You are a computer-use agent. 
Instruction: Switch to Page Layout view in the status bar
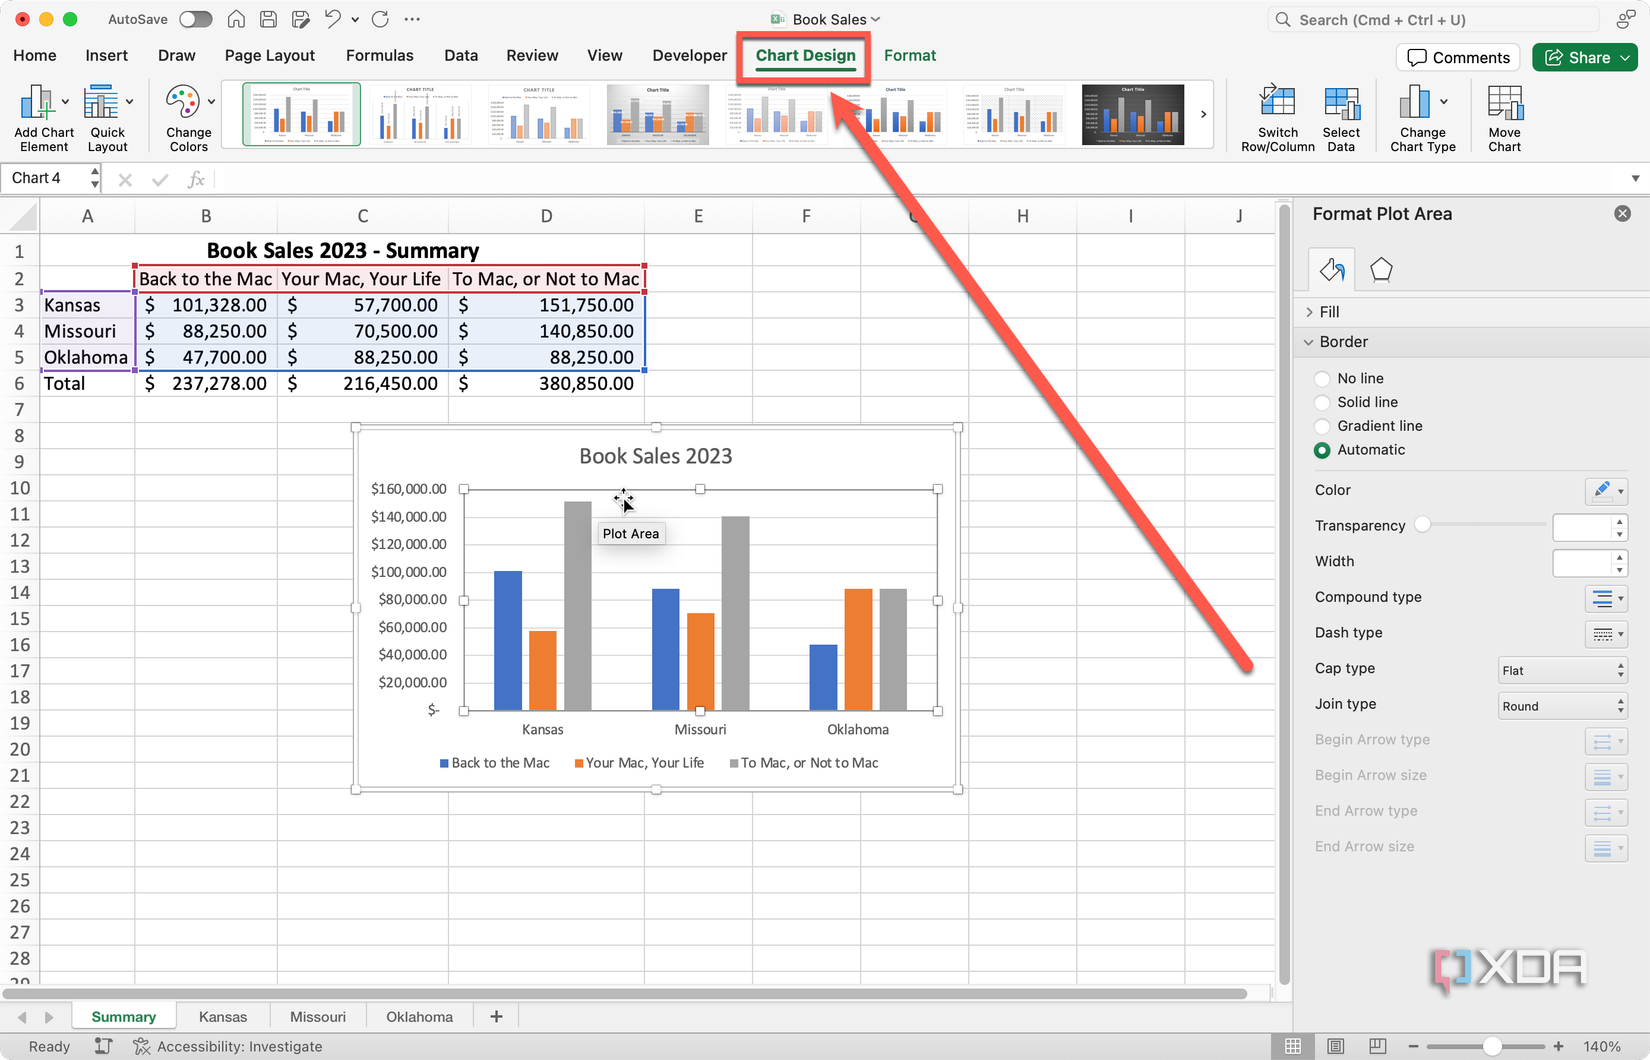click(x=1335, y=1046)
